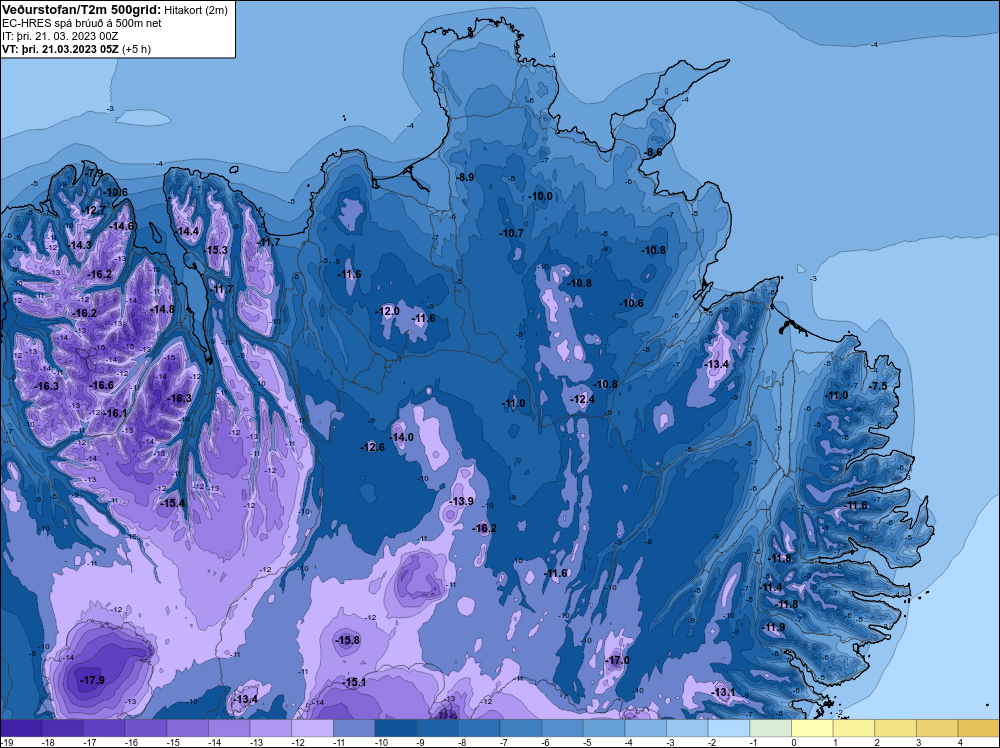Click the -11.4 temperature label
Screen dimensions: 1000x748
771,587
